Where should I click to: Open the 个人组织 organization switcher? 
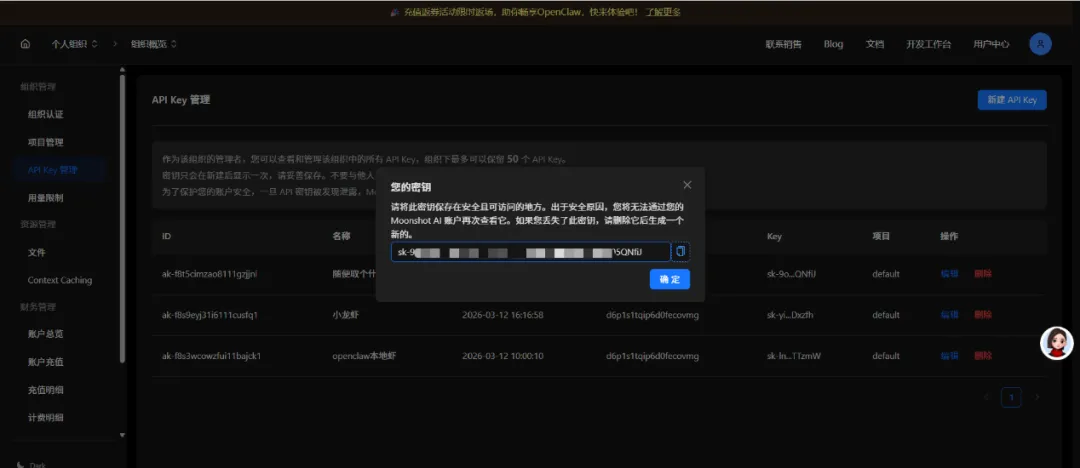[x=74, y=44]
